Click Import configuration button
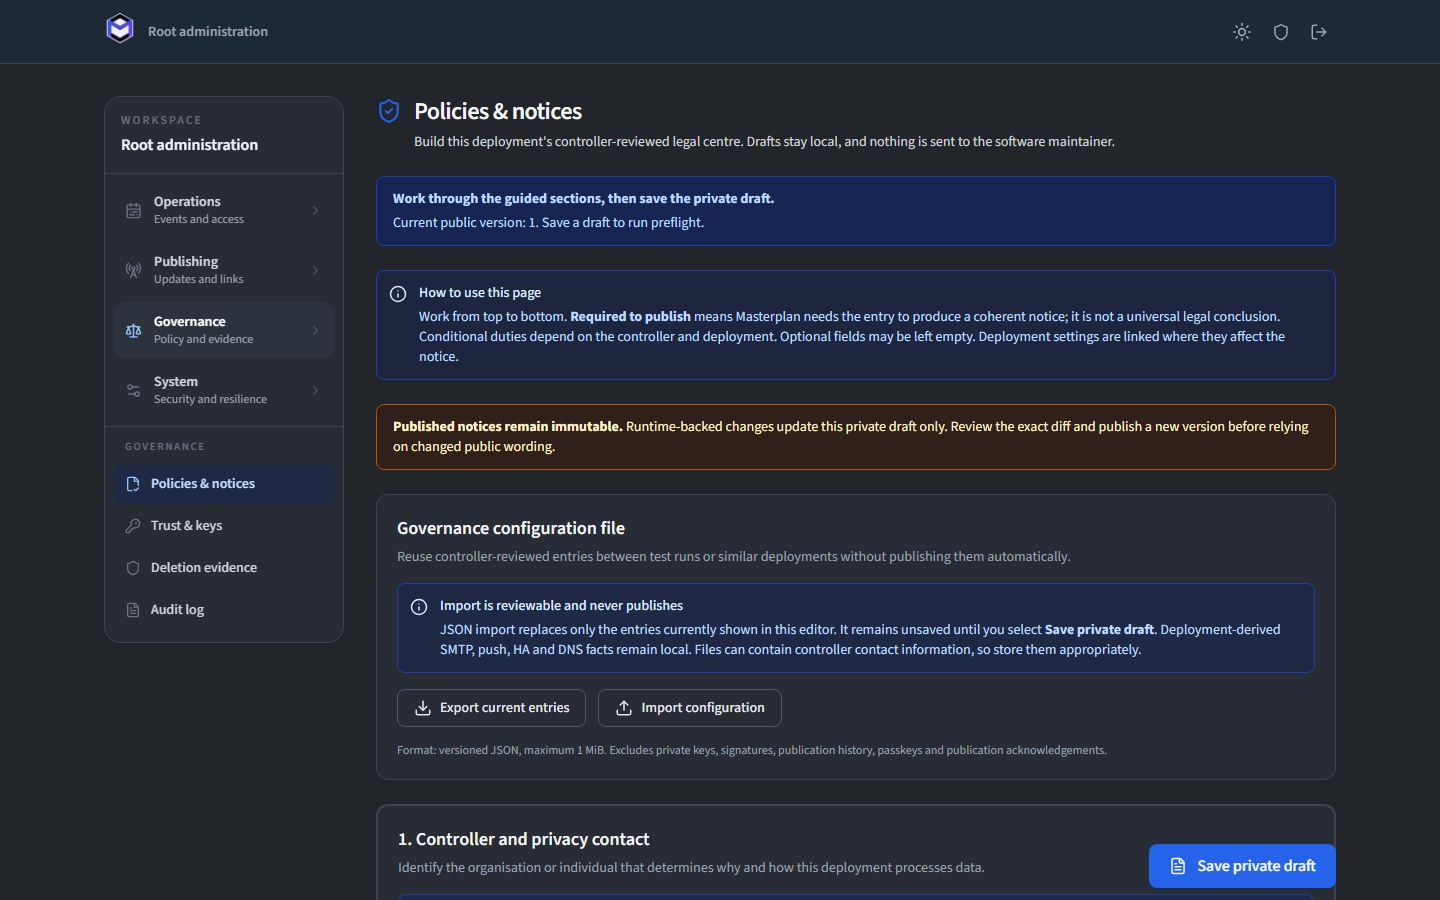The image size is (1440, 900). 690,708
